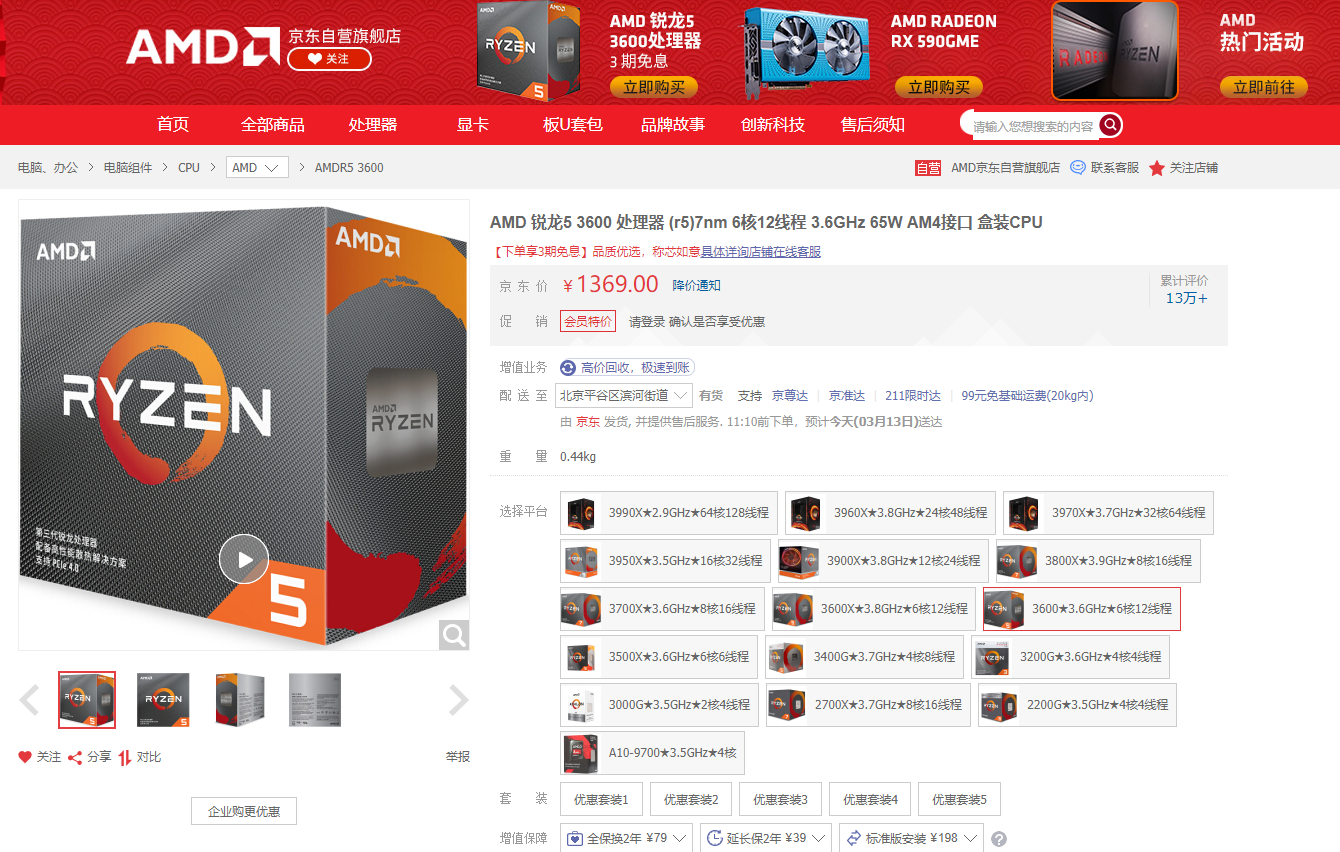Click 立即购买 under the RX 590GME banner
This screenshot has width=1340, height=852.
point(939,87)
